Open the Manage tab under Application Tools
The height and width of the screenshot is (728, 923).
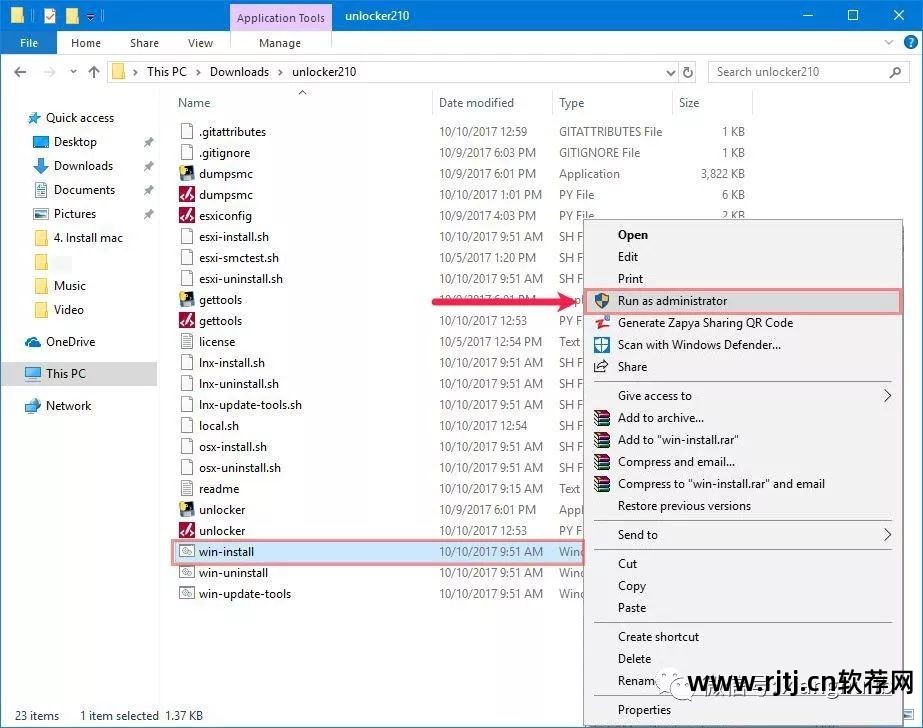pos(280,43)
